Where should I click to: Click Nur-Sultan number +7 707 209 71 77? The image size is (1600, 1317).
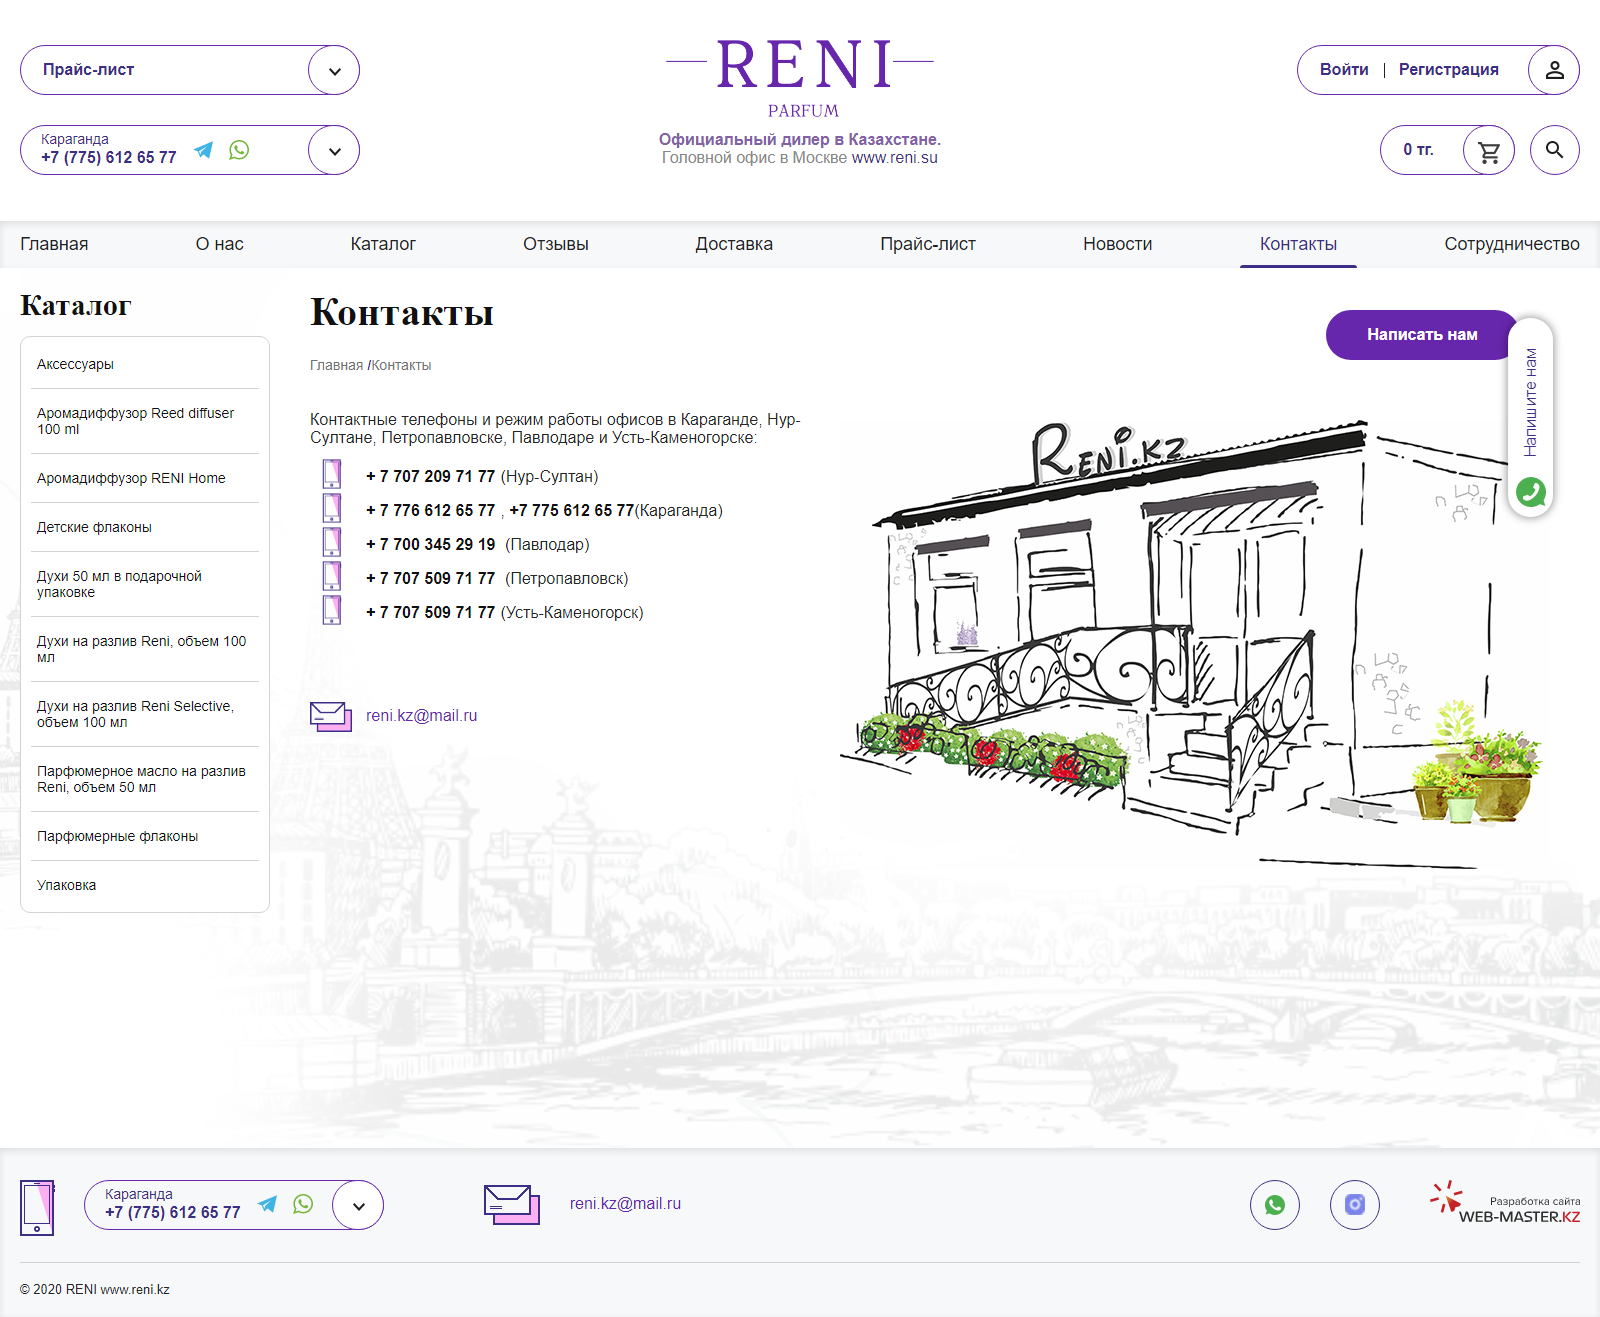pos(431,477)
